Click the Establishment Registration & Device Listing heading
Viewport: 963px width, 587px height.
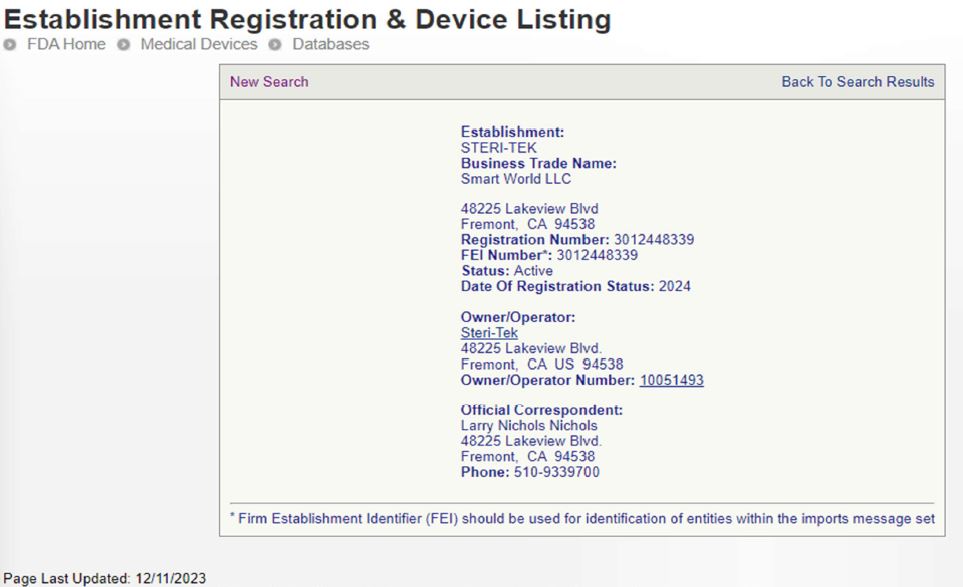(307, 19)
